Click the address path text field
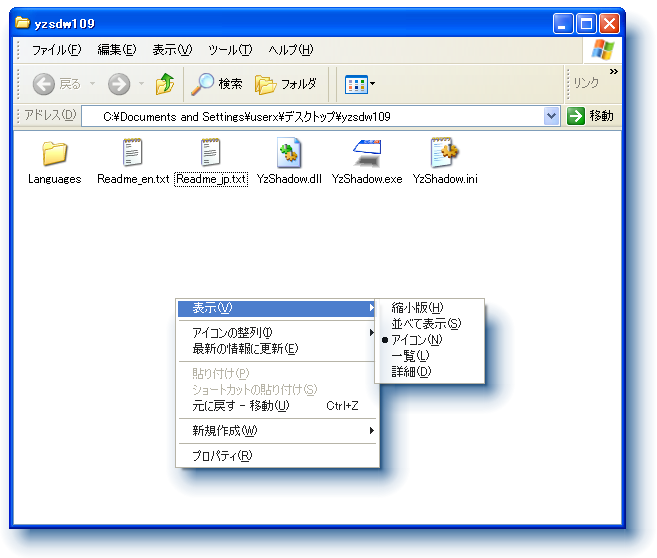 coord(313,116)
